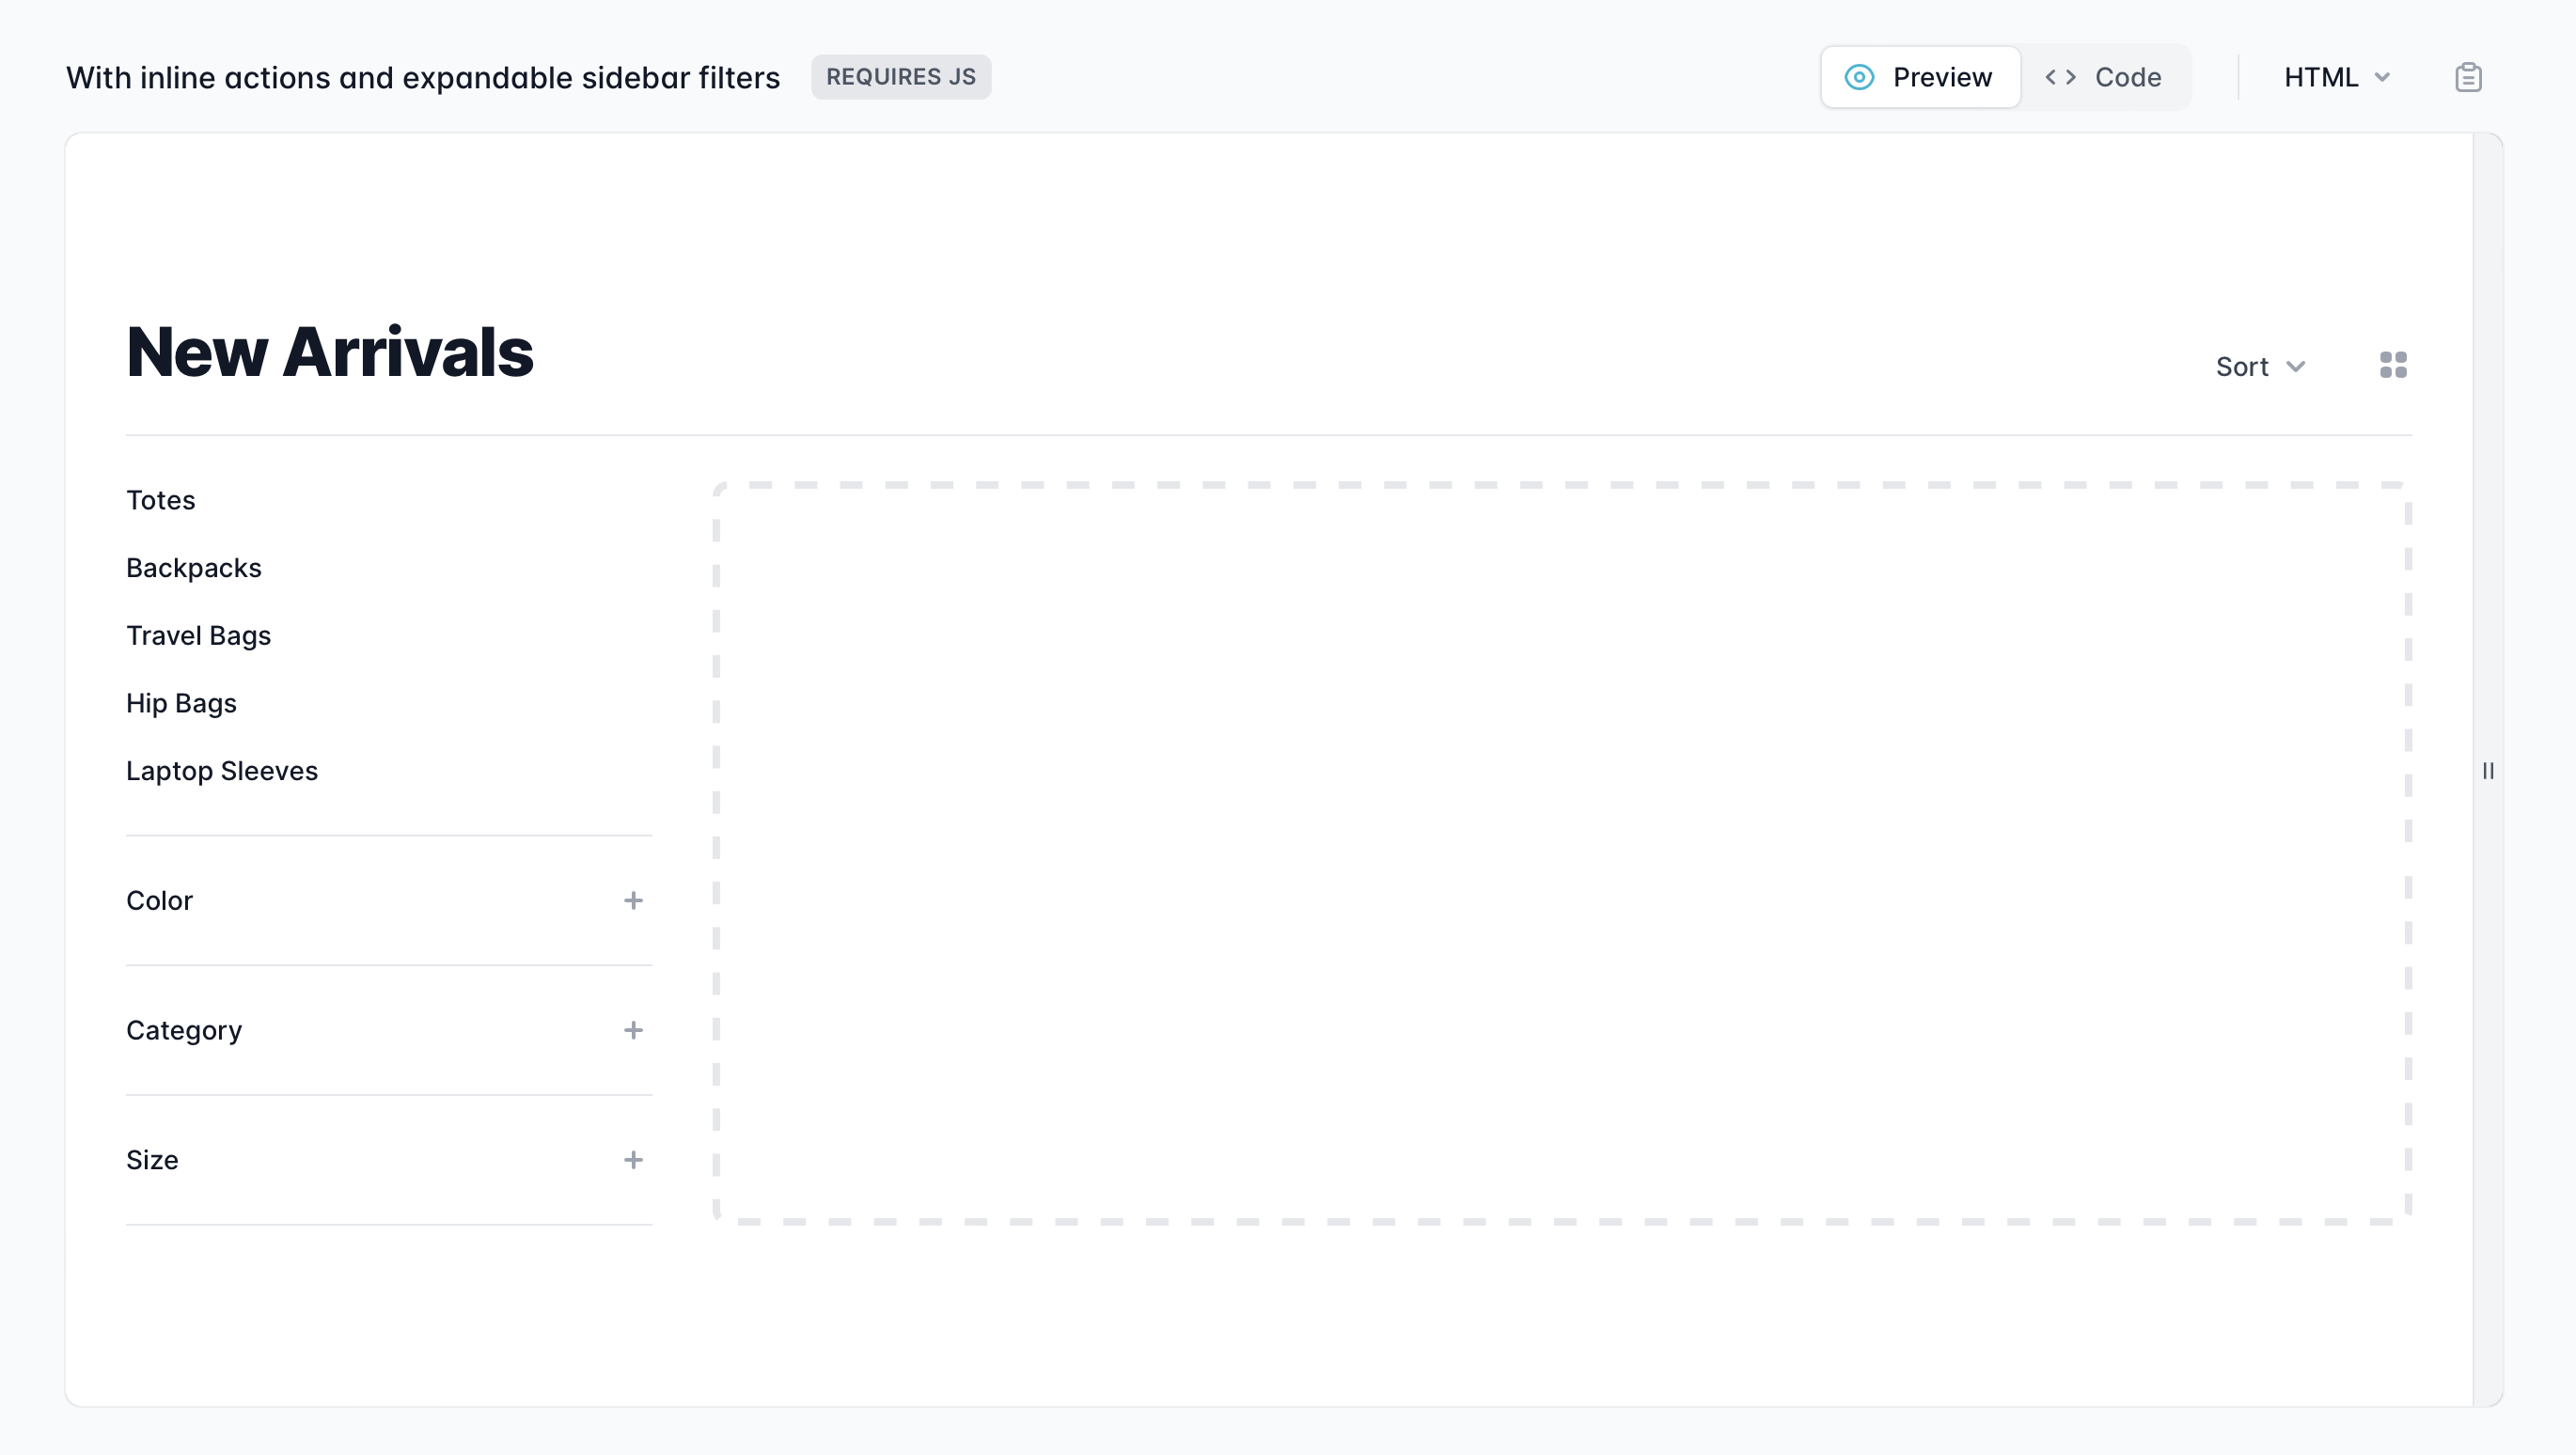
Task: Click the plus icon beside Category
Action: (633, 1030)
